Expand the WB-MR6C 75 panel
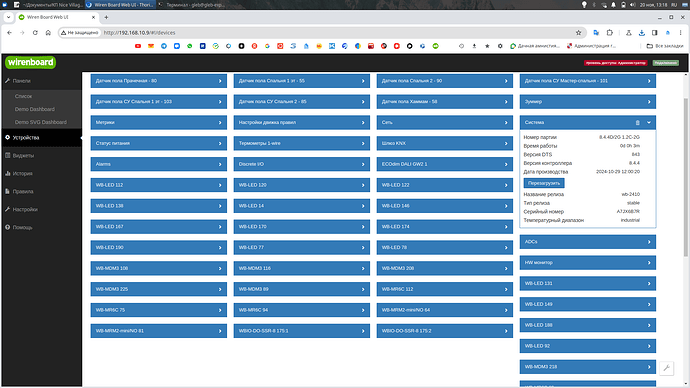 158,310
